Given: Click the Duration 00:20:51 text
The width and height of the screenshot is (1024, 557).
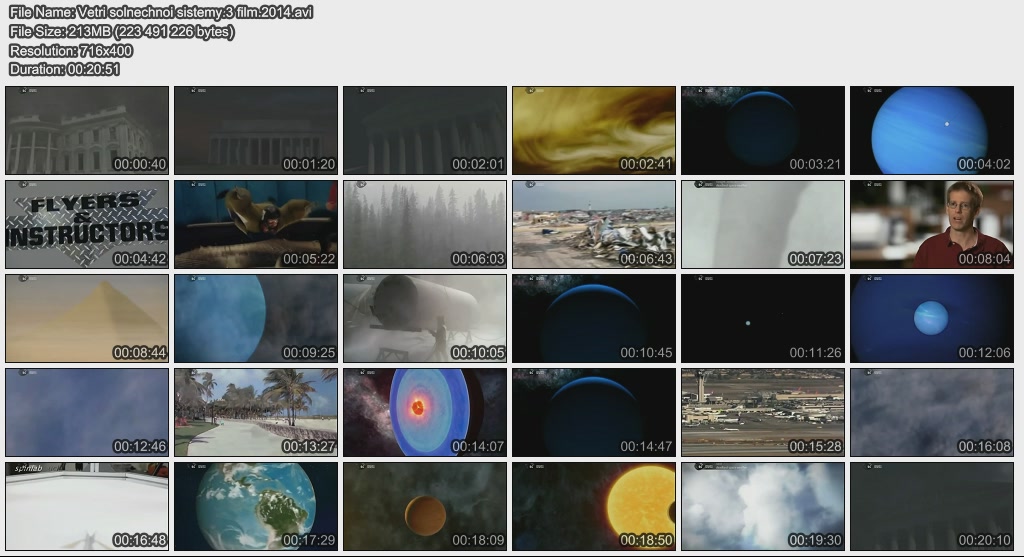Looking at the screenshot, I should point(65,69).
